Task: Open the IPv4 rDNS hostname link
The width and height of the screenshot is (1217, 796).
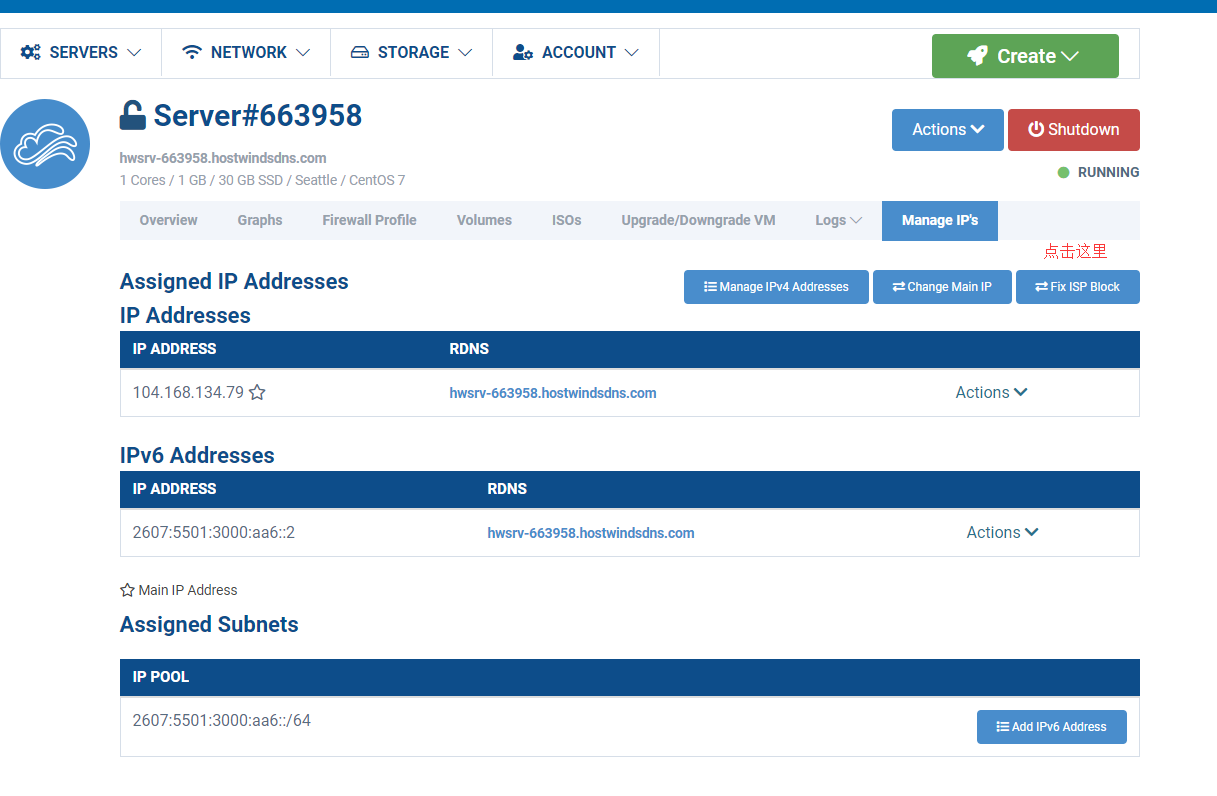Action: 553,393
